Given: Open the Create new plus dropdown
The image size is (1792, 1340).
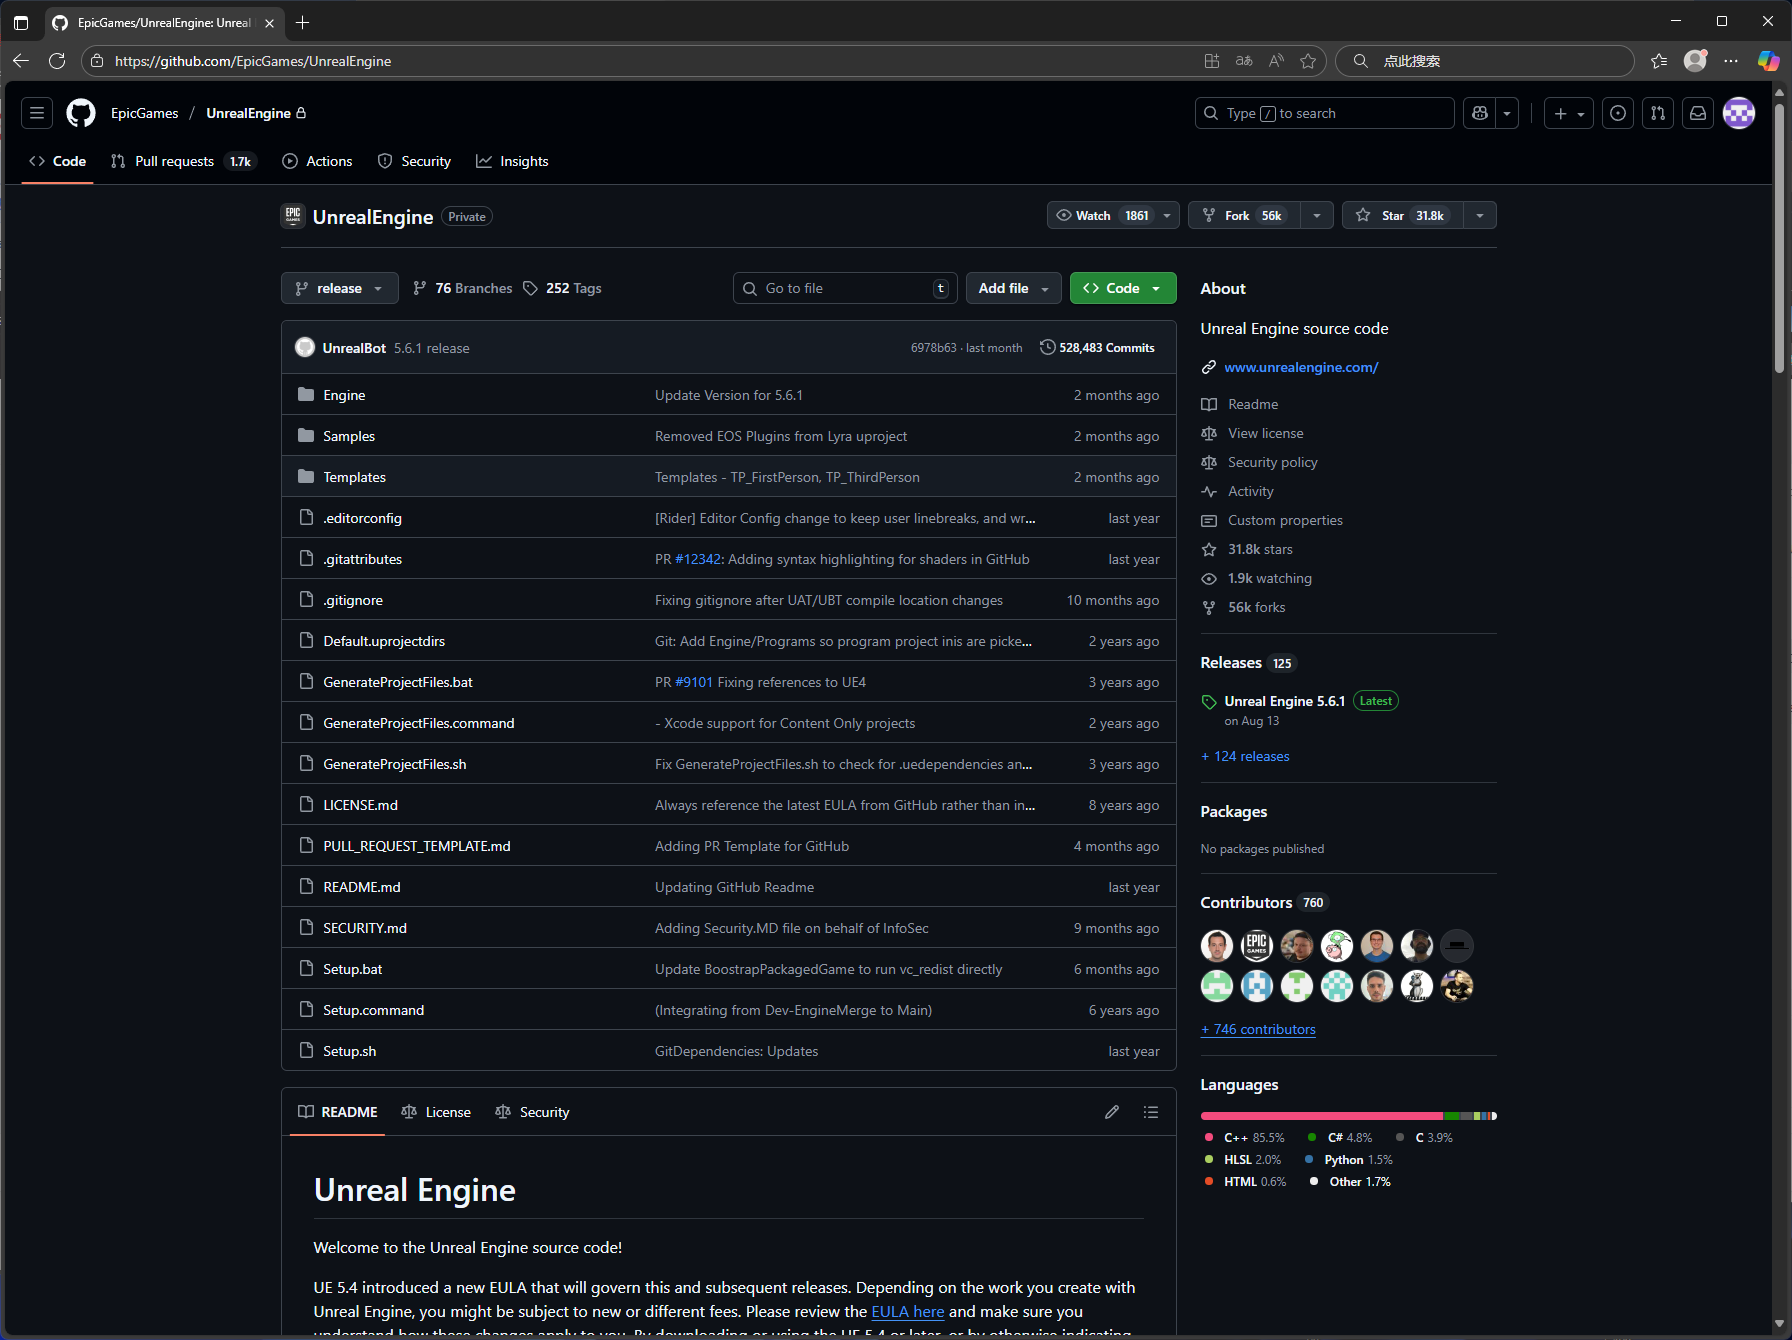Looking at the screenshot, I should pyautogui.click(x=1569, y=113).
